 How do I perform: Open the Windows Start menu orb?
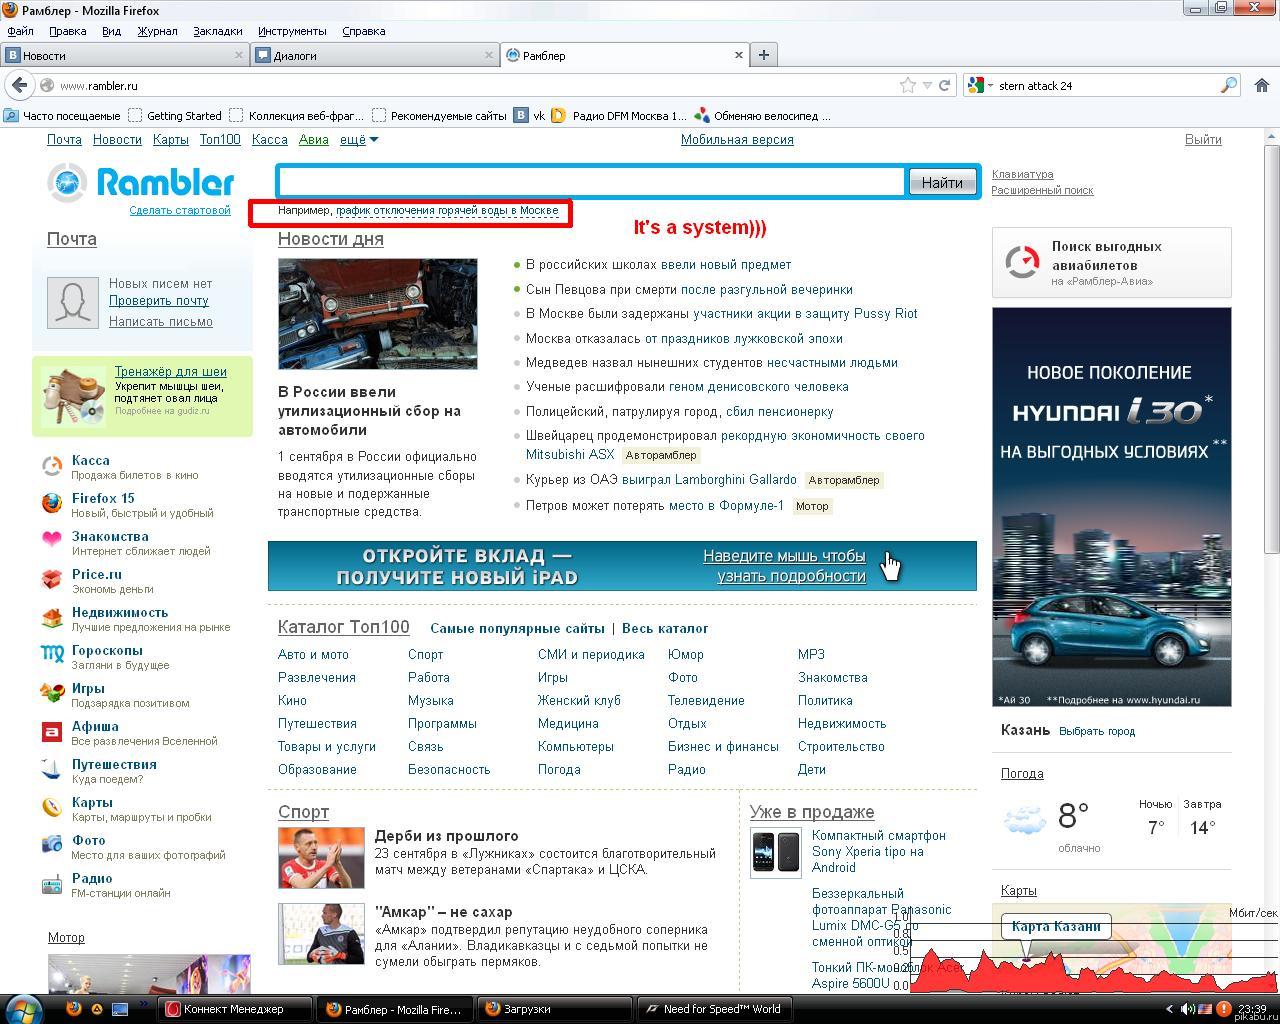pos(22,1008)
